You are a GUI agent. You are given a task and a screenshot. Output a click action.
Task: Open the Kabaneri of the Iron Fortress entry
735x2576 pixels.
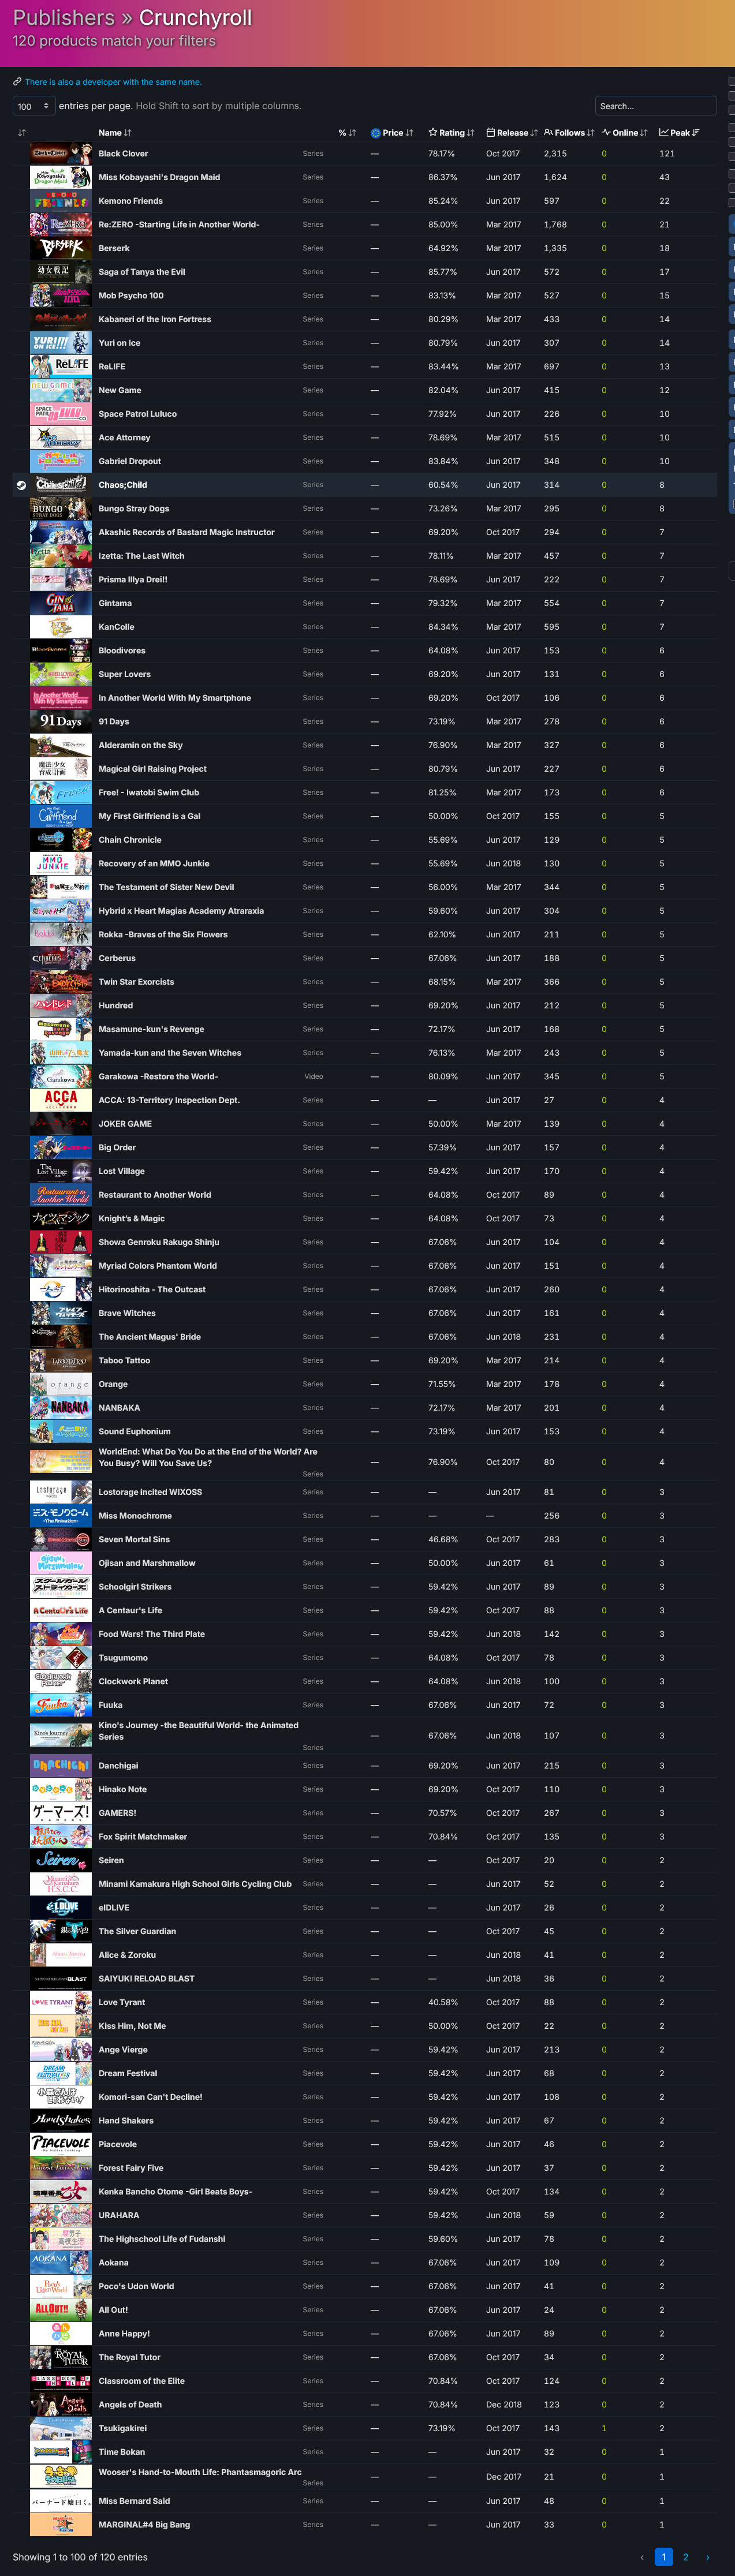click(155, 319)
